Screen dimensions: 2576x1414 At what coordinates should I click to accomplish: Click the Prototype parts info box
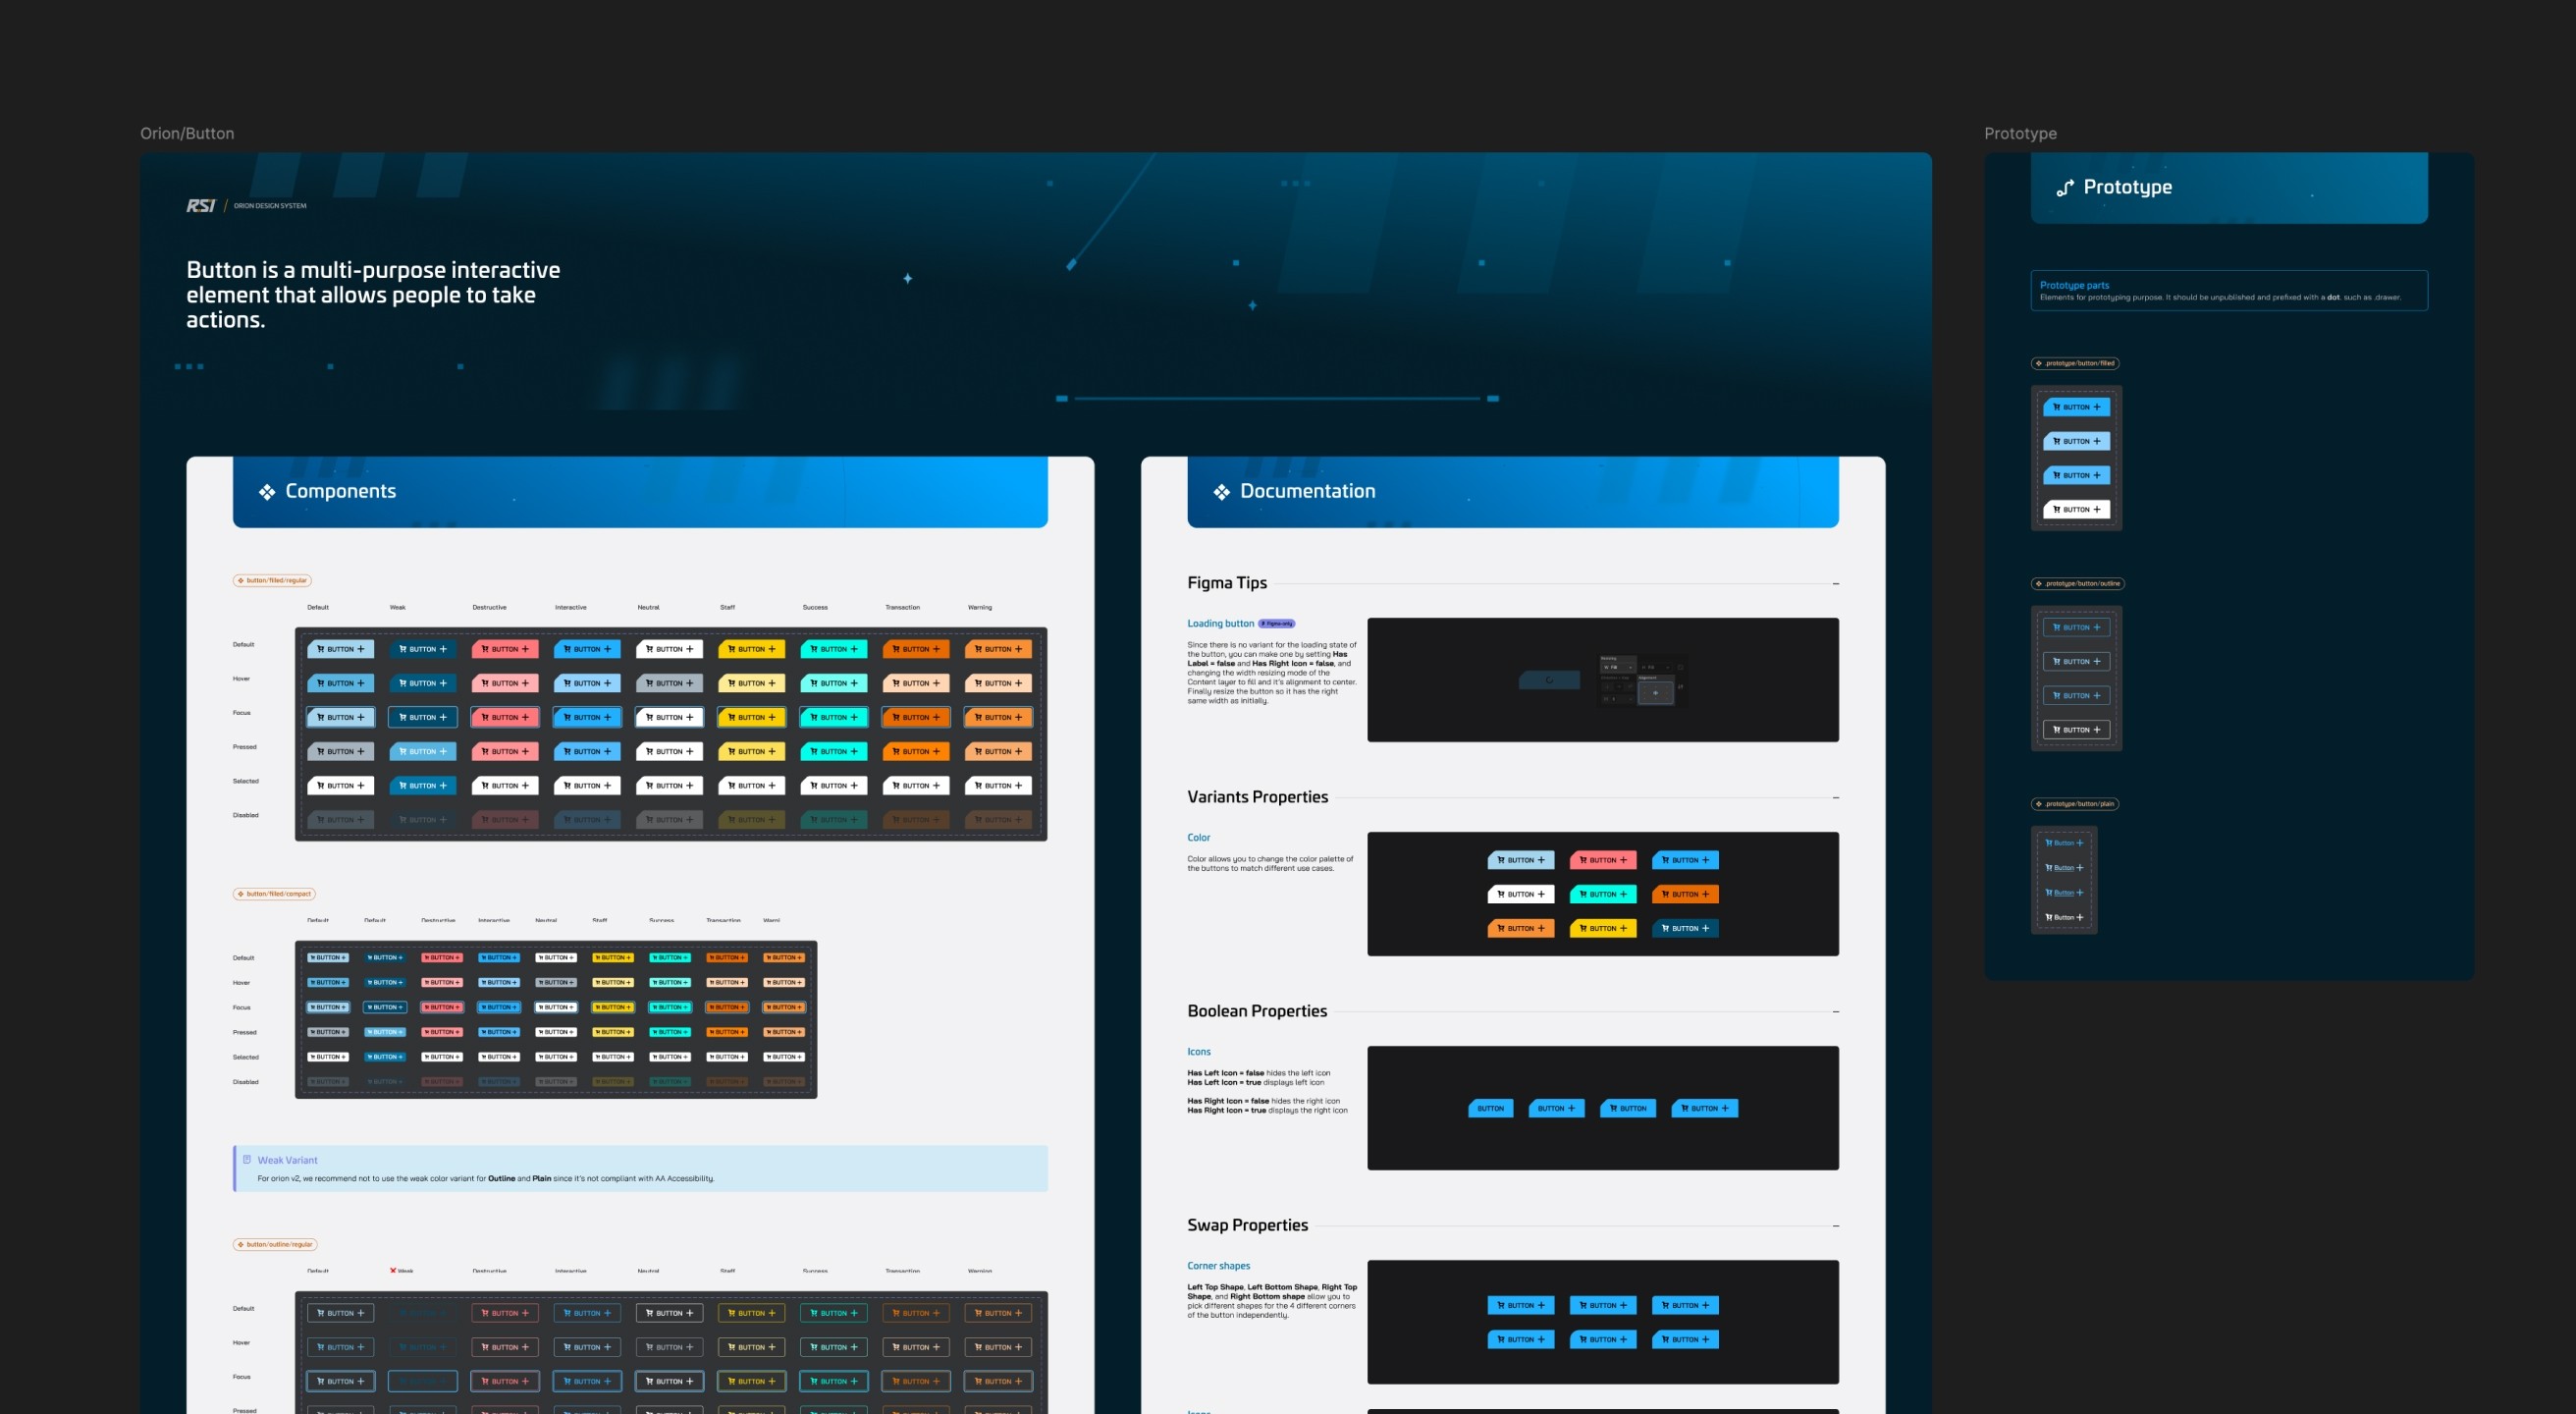tap(2228, 291)
